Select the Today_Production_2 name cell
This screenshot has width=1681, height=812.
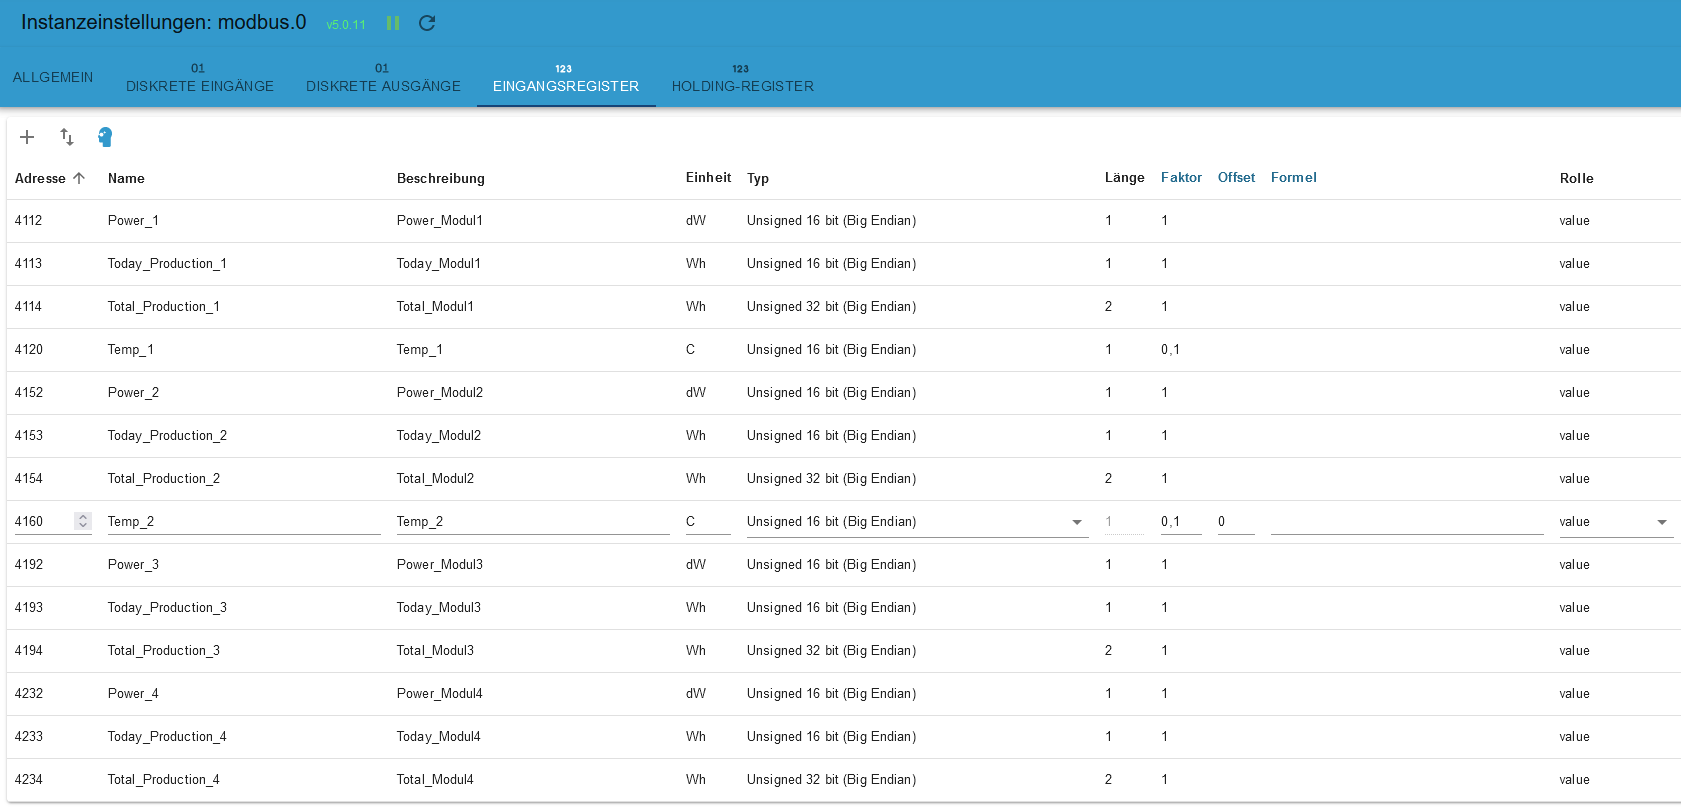(x=167, y=435)
